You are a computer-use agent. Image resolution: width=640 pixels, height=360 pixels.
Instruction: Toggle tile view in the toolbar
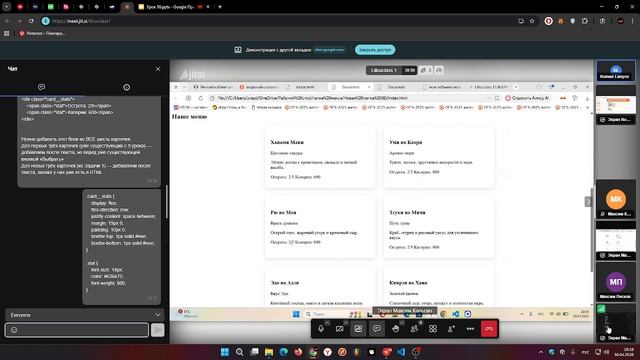click(x=433, y=329)
